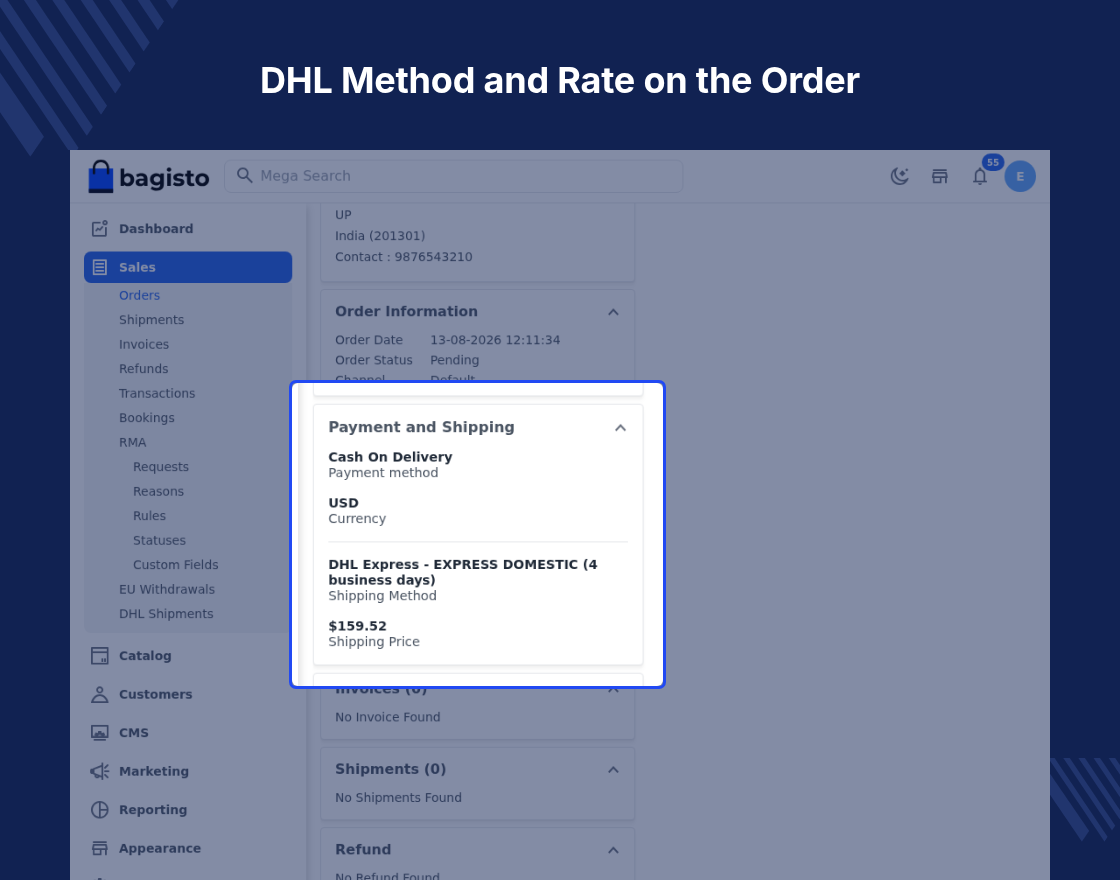Open RMA Rules
Image resolution: width=1120 pixels, height=880 pixels.
pos(149,516)
